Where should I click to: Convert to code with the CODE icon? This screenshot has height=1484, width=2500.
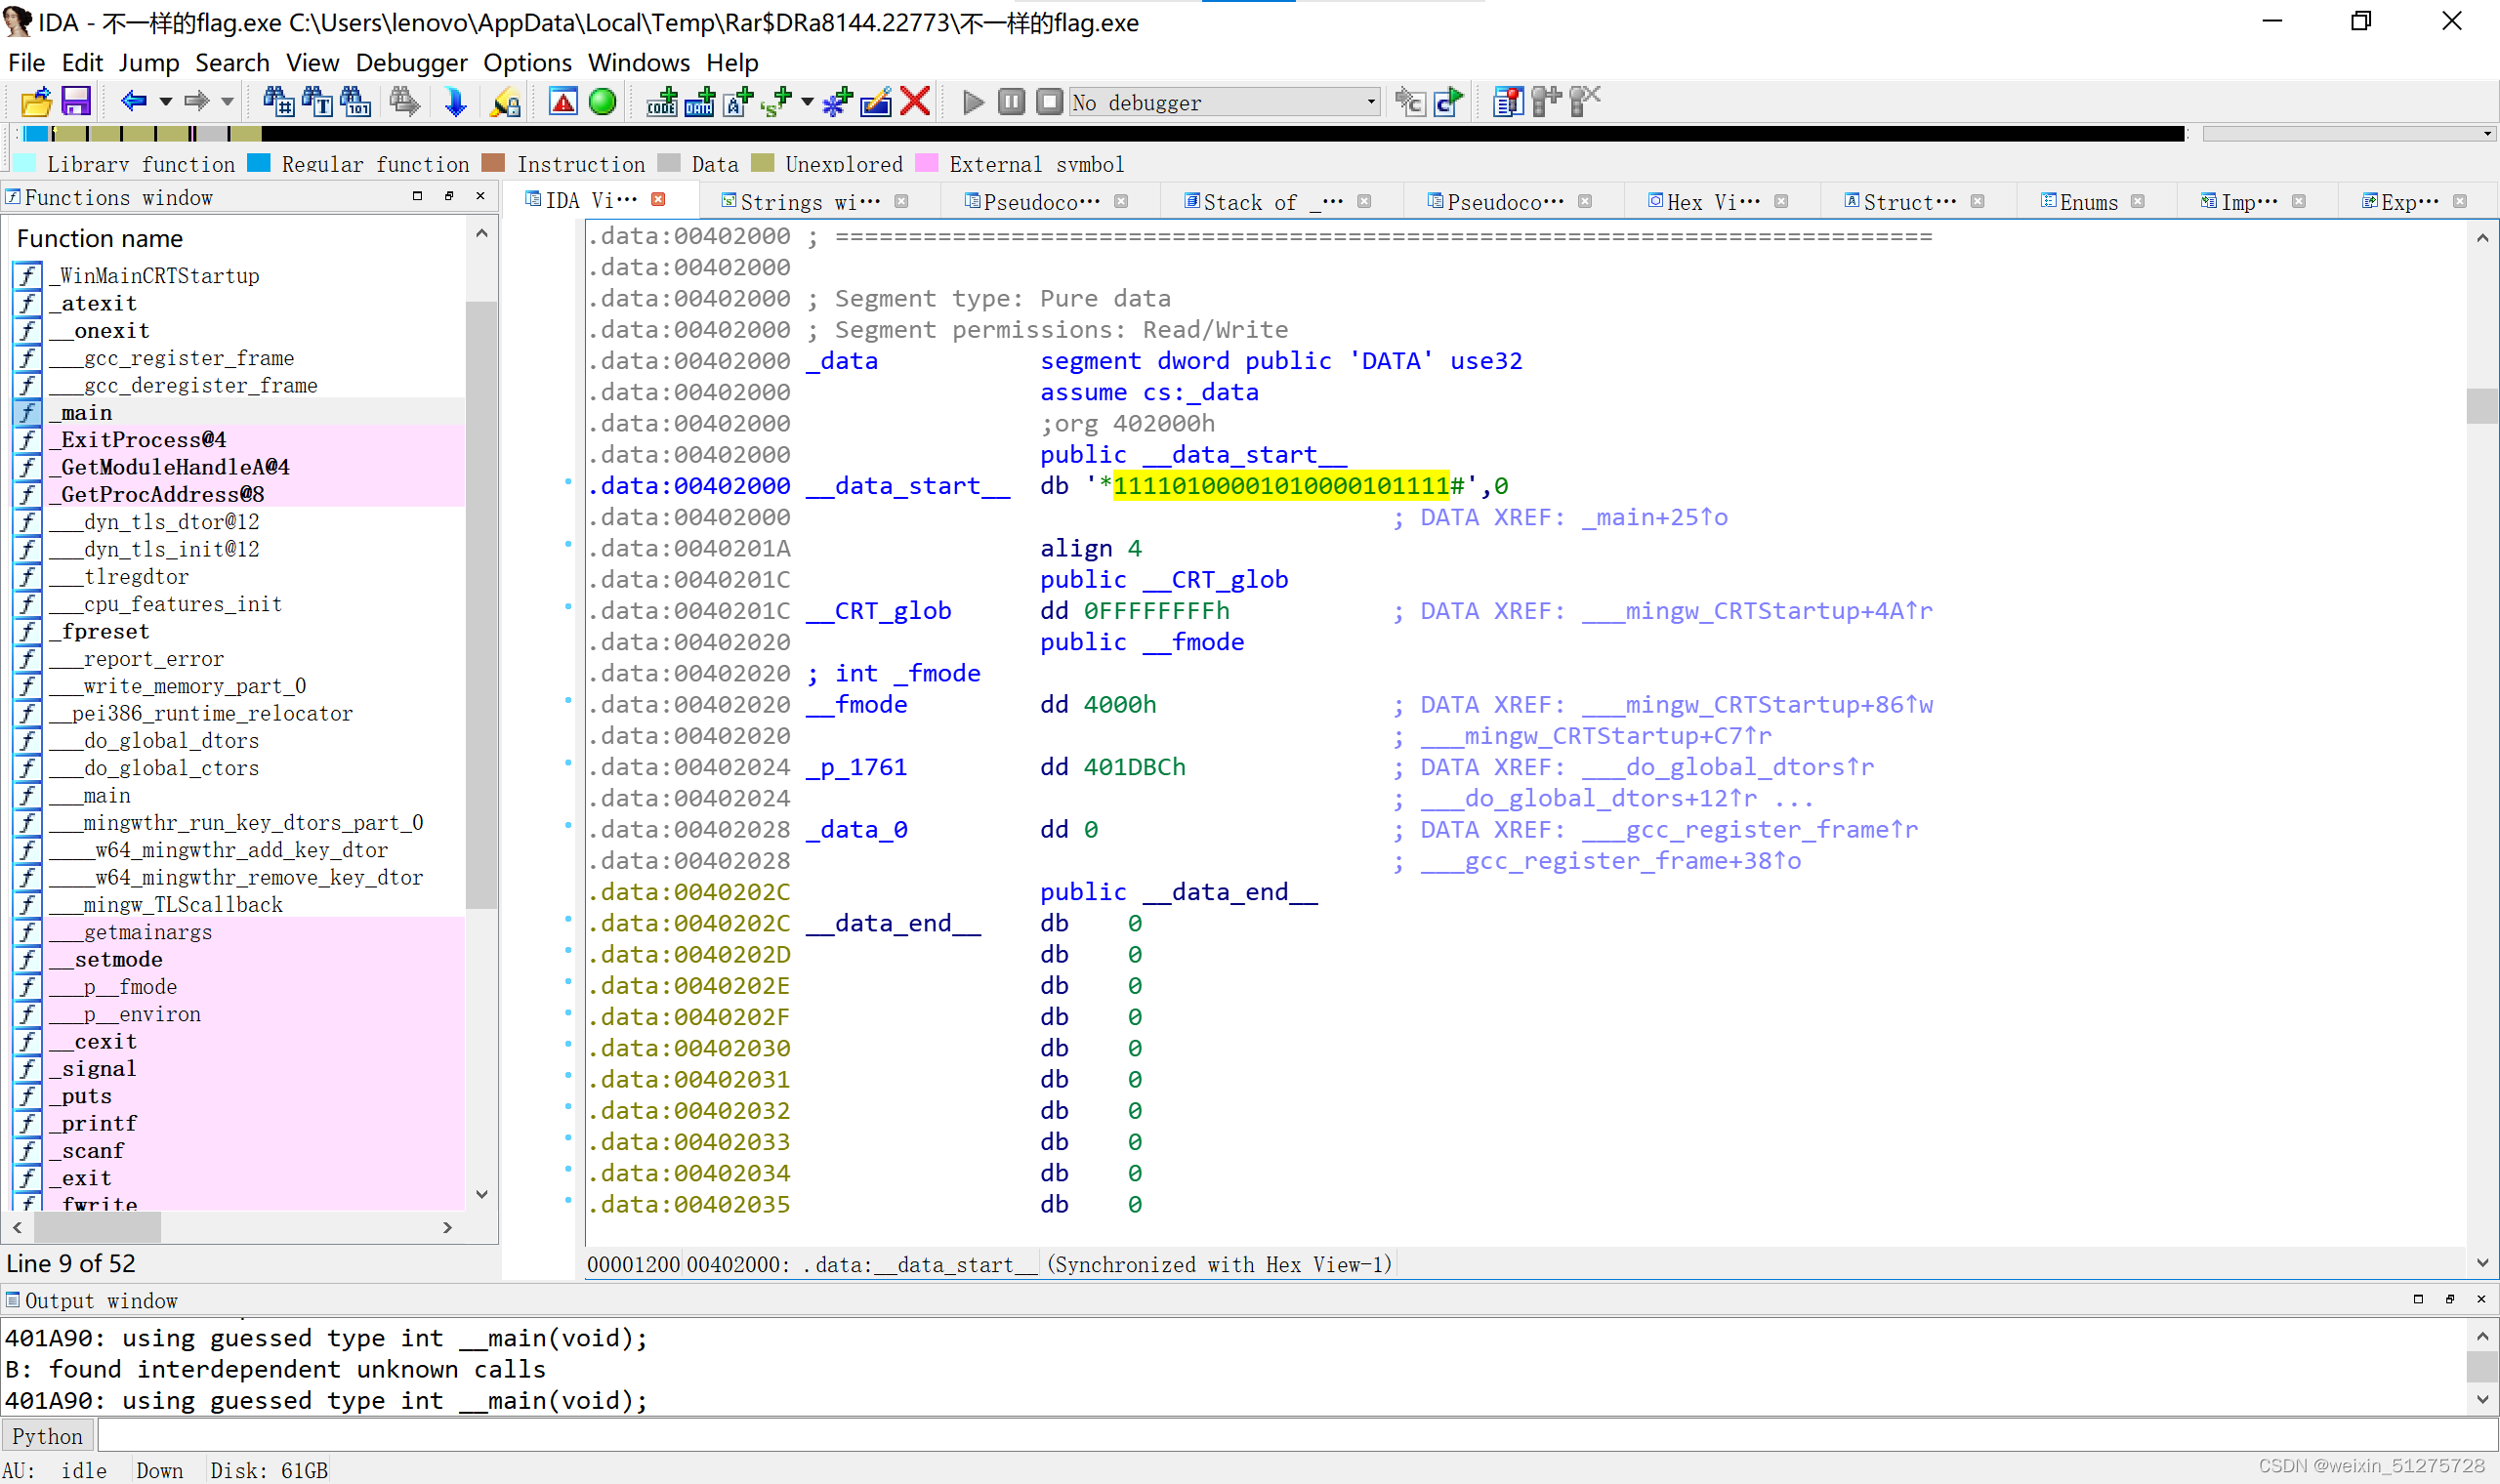coord(662,101)
